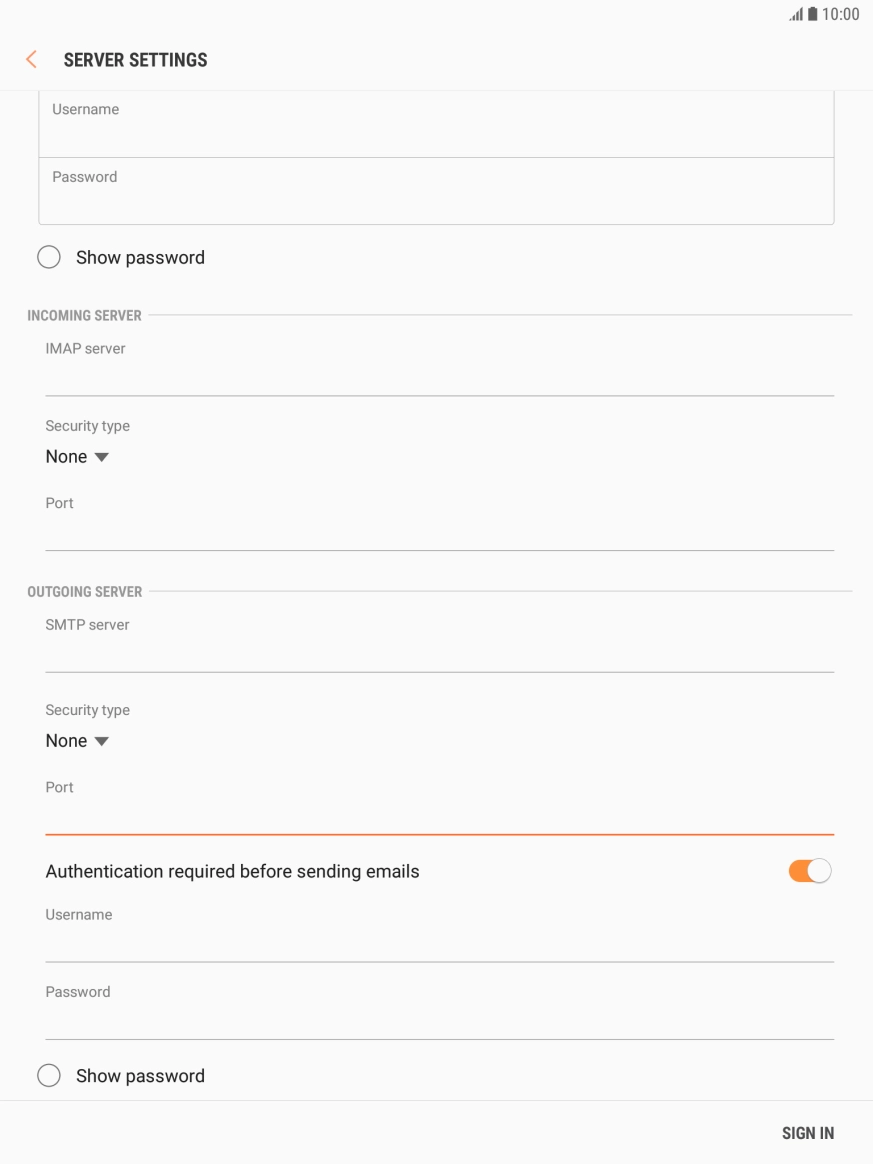The height and width of the screenshot is (1164, 873).
Task: Focus outgoing authentication Password field
Action: [439, 1021]
